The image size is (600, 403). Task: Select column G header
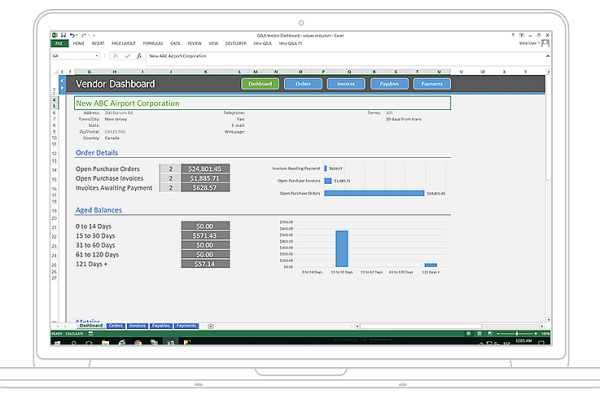tap(89, 72)
